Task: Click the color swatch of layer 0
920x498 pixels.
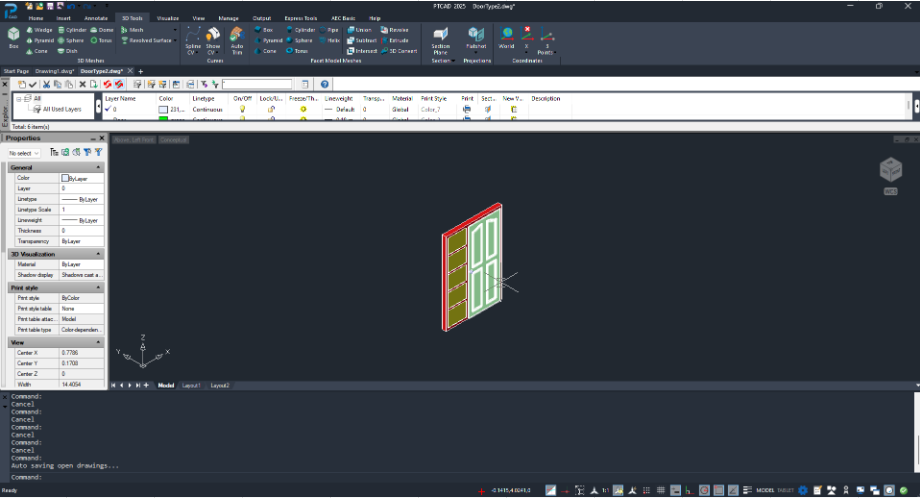Action: (163, 110)
